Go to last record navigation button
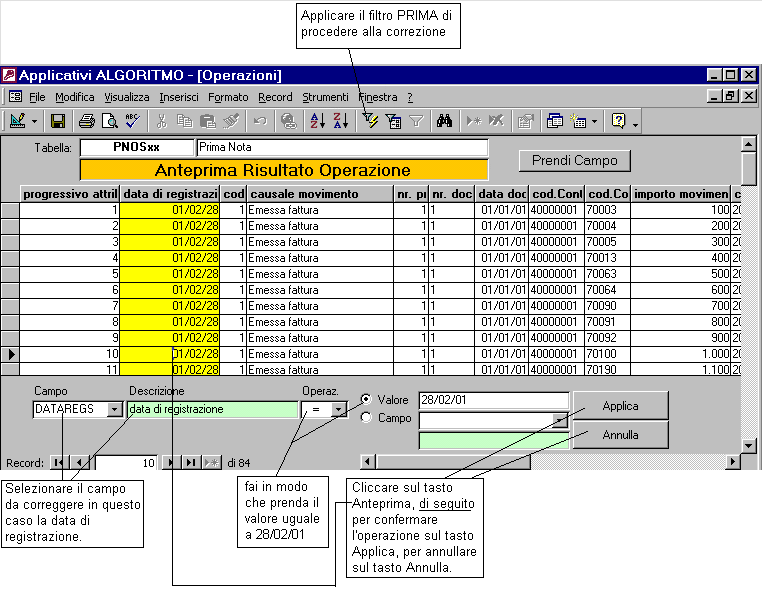 (191, 463)
